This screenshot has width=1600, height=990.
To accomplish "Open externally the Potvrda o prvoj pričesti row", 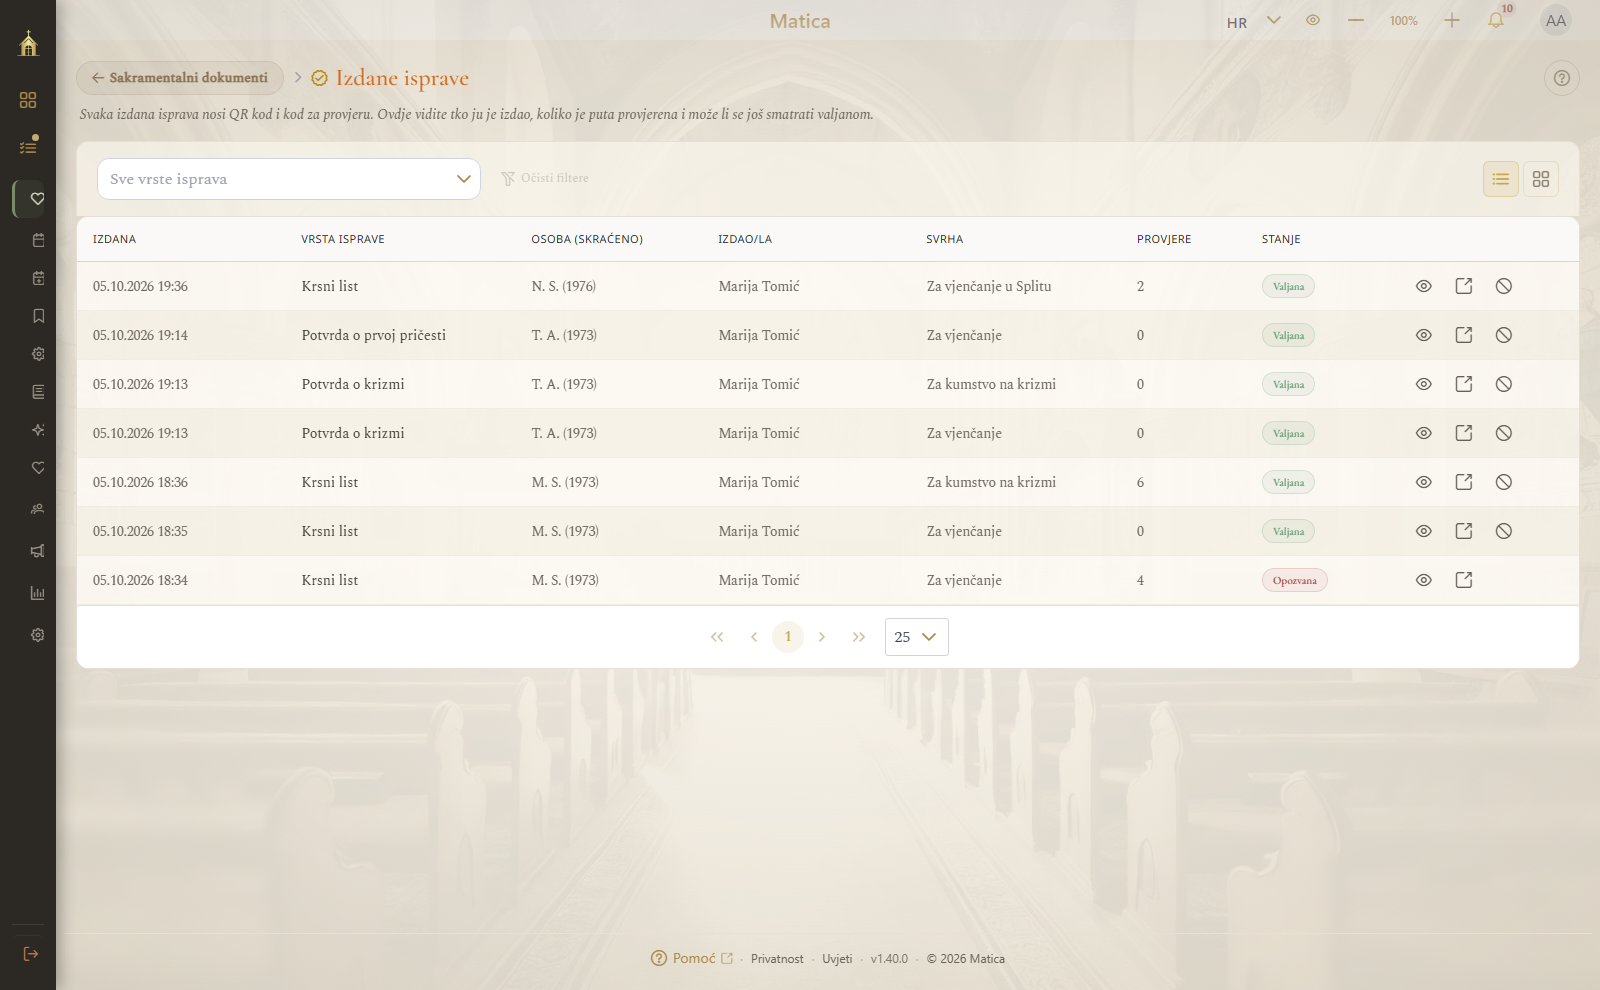I will pos(1464,335).
